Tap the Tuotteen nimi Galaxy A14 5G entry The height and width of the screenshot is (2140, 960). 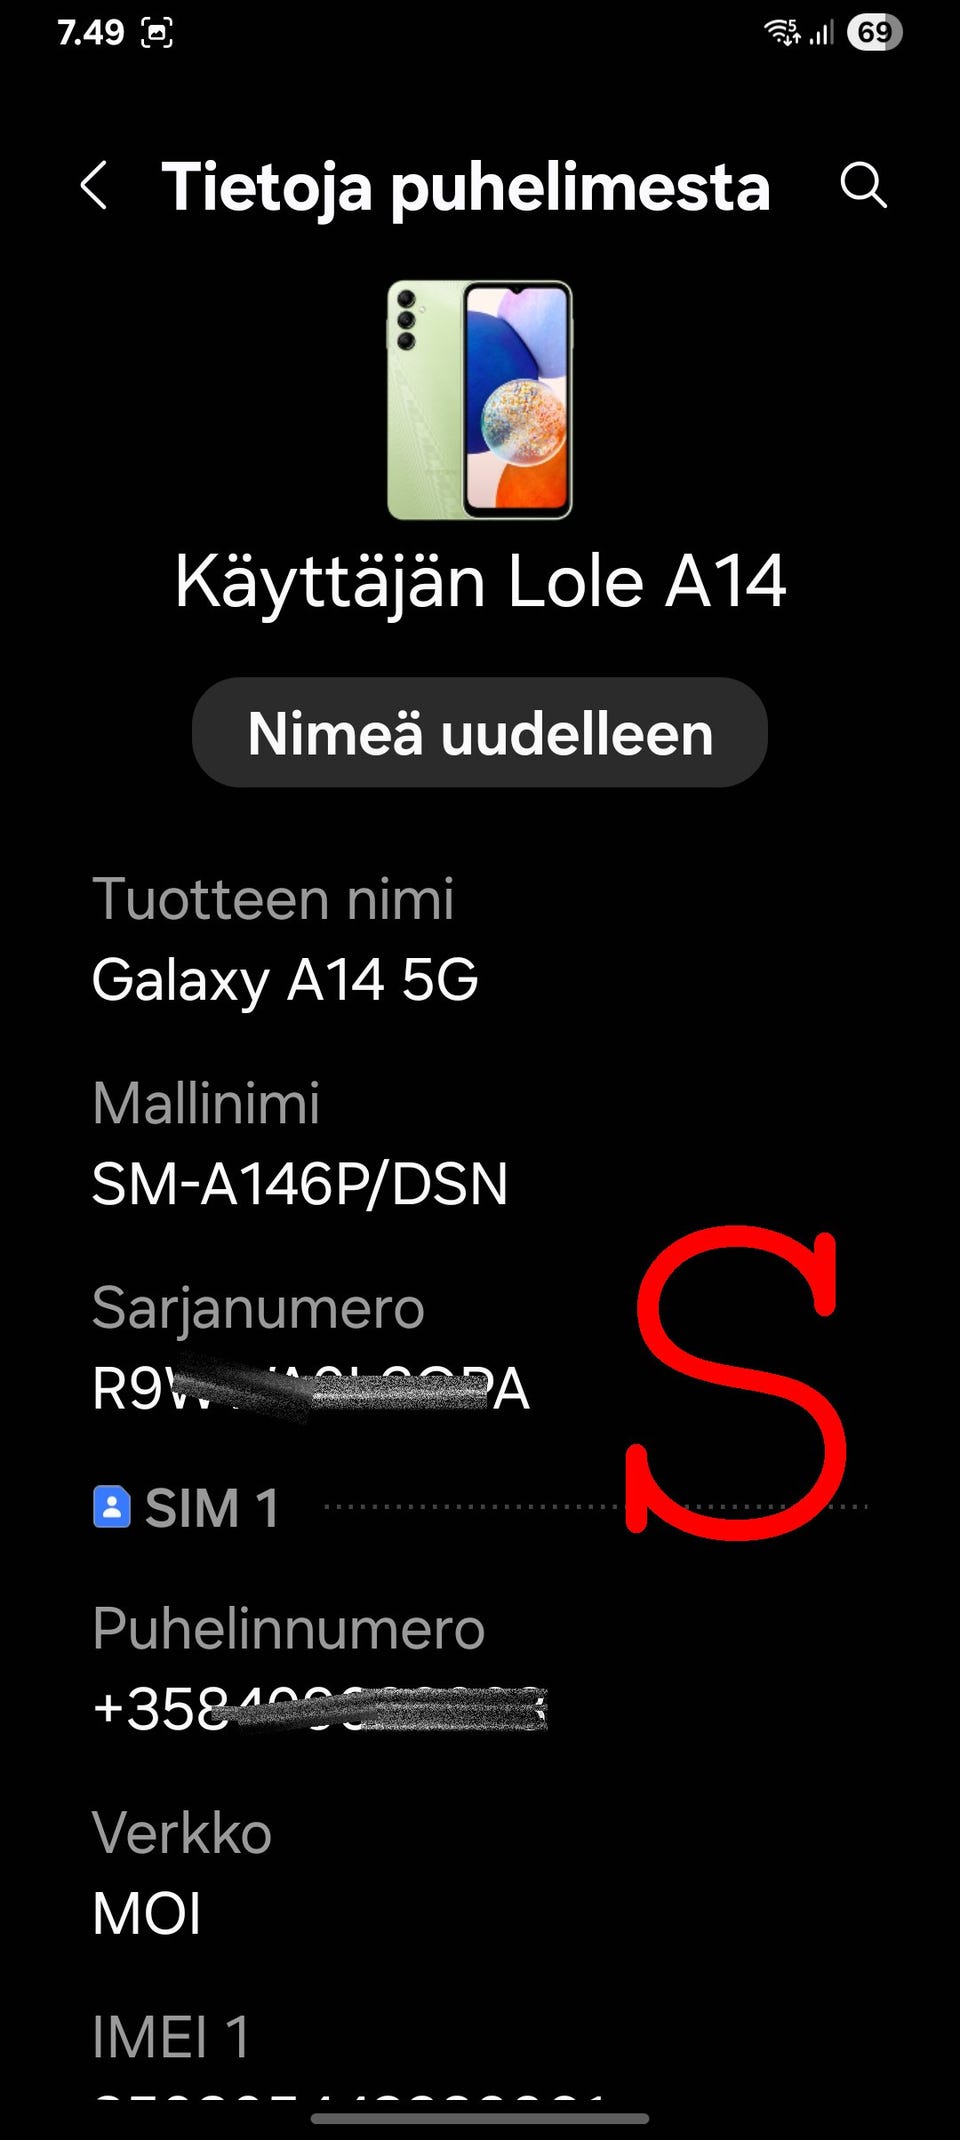(480, 940)
